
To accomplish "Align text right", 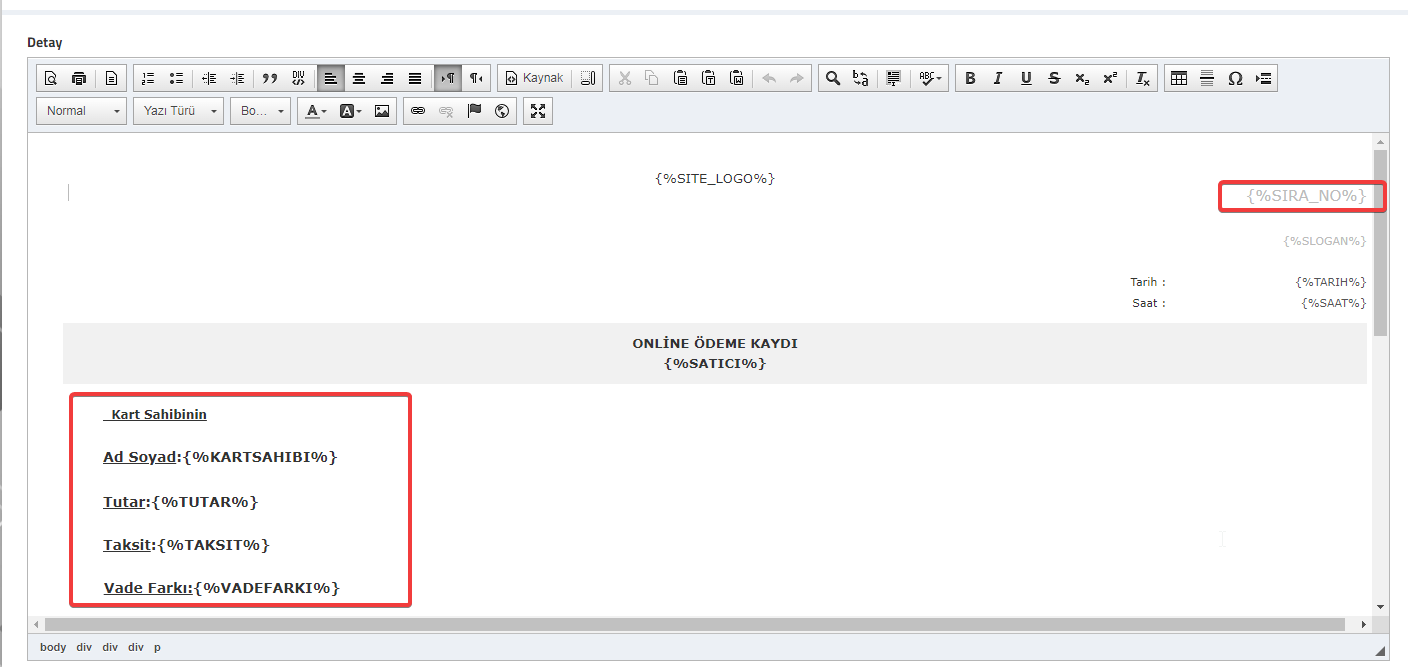I will (387, 78).
